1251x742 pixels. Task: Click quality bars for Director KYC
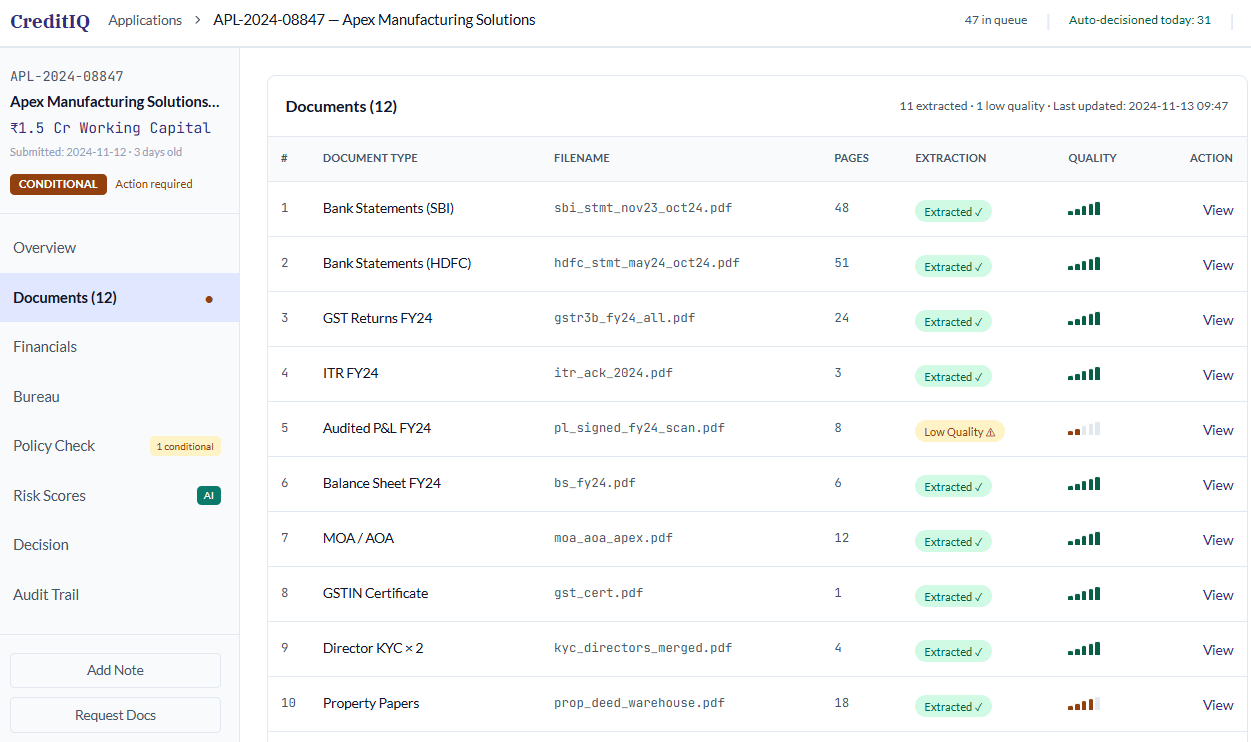(1084, 649)
